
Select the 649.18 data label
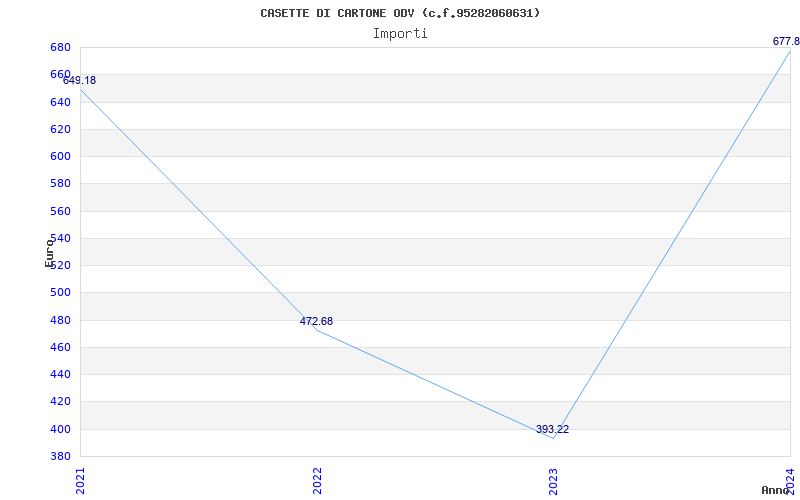pyautogui.click(x=79, y=81)
